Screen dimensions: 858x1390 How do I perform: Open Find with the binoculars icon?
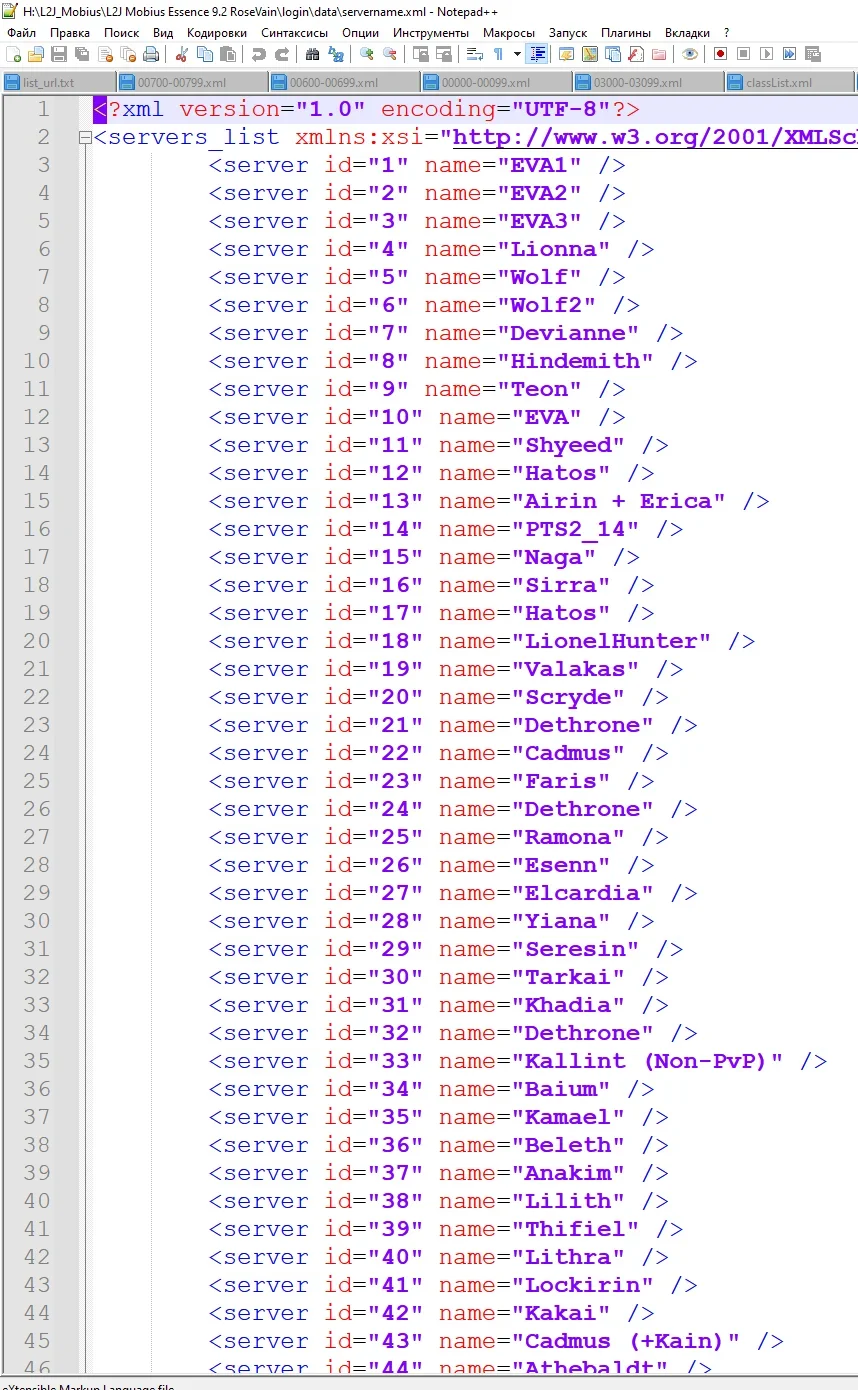click(x=313, y=54)
